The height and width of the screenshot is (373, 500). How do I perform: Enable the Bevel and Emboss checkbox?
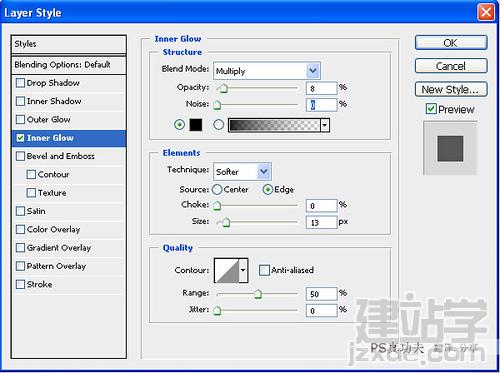click(20, 156)
